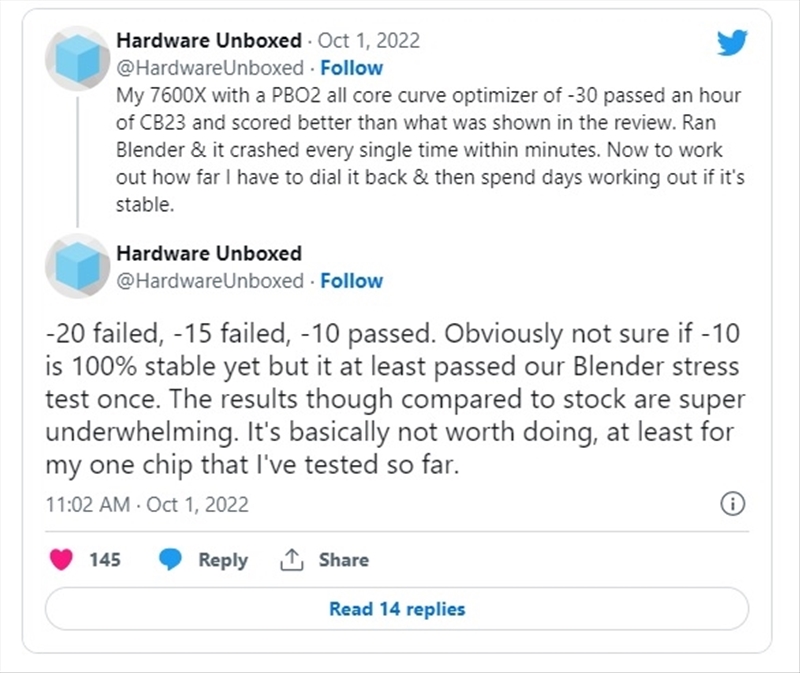Open the Oct 1, 2022 date link
The width and height of the screenshot is (800, 673).
click(x=369, y=41)
